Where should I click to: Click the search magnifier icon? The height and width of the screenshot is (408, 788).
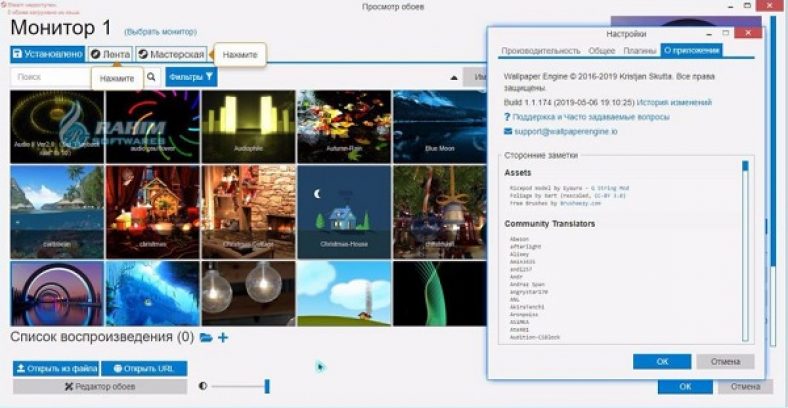[x=151, y=77]
